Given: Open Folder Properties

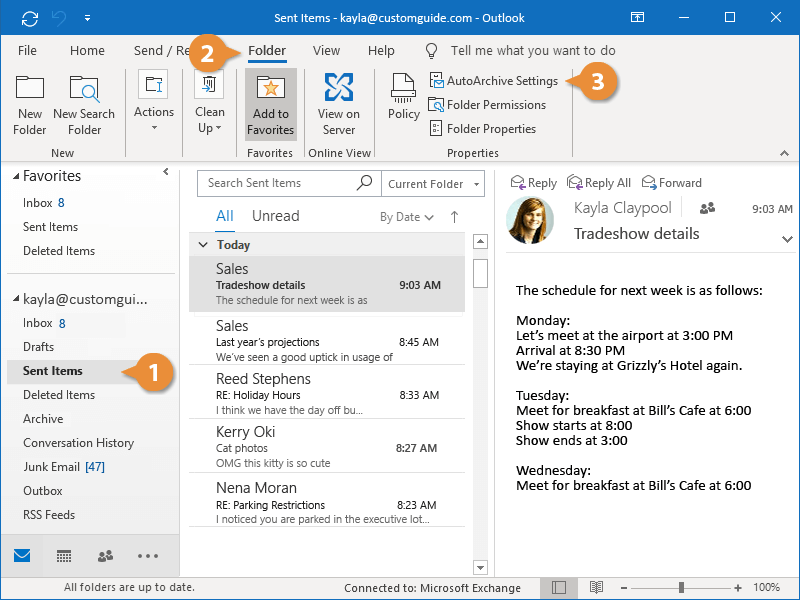Looking at the screenshot, I should click(483, 129).
